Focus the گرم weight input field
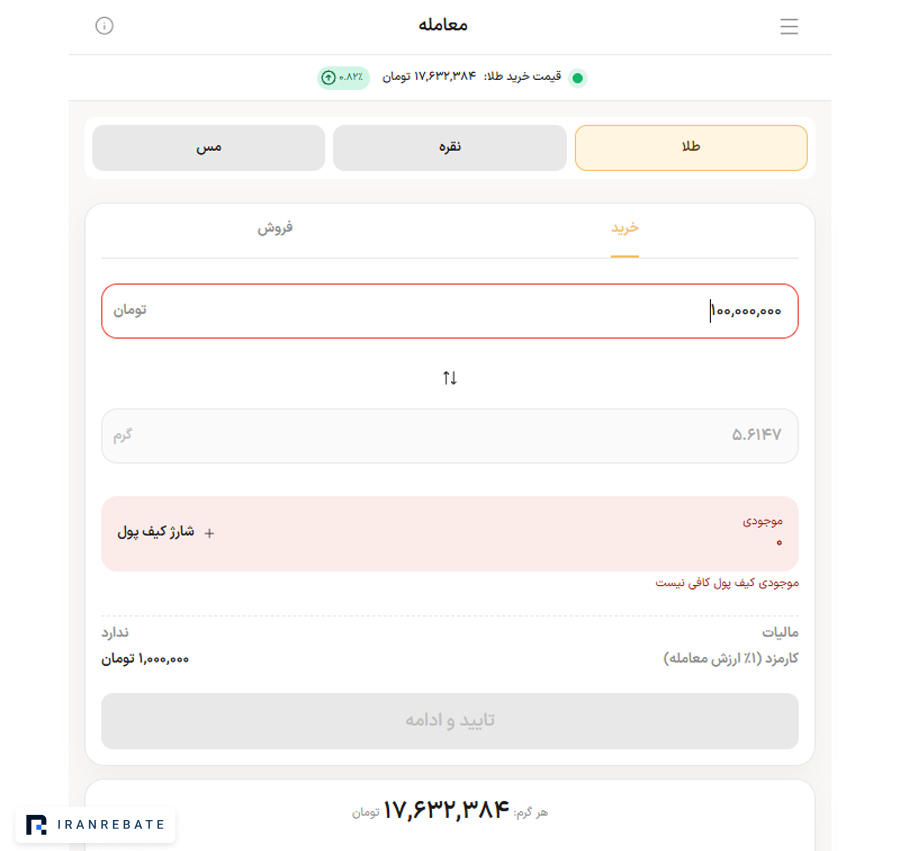This screenshot has width=900, height=851. coord(449,436)
